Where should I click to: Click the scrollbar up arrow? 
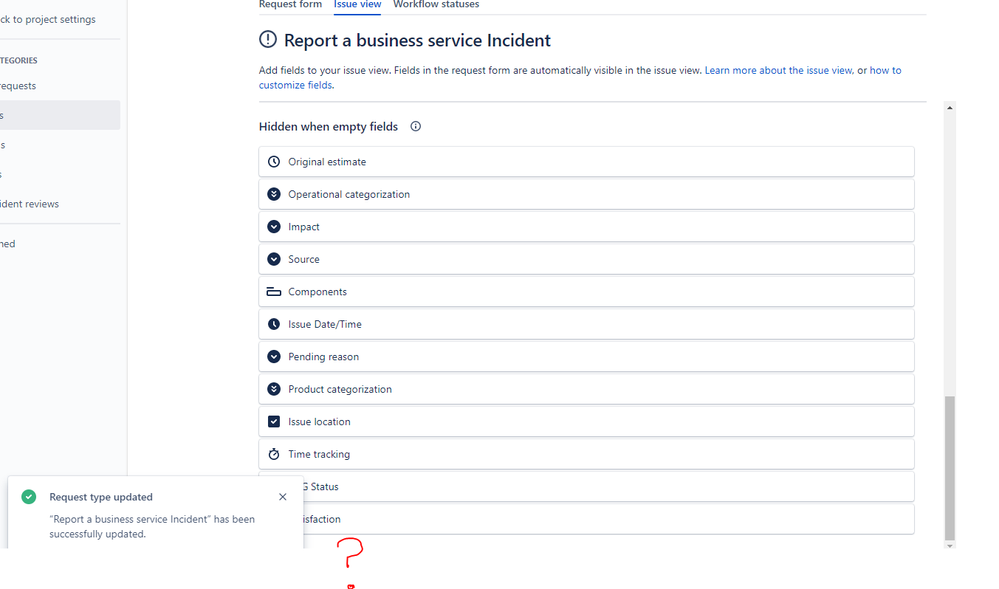tap(949, 108)
